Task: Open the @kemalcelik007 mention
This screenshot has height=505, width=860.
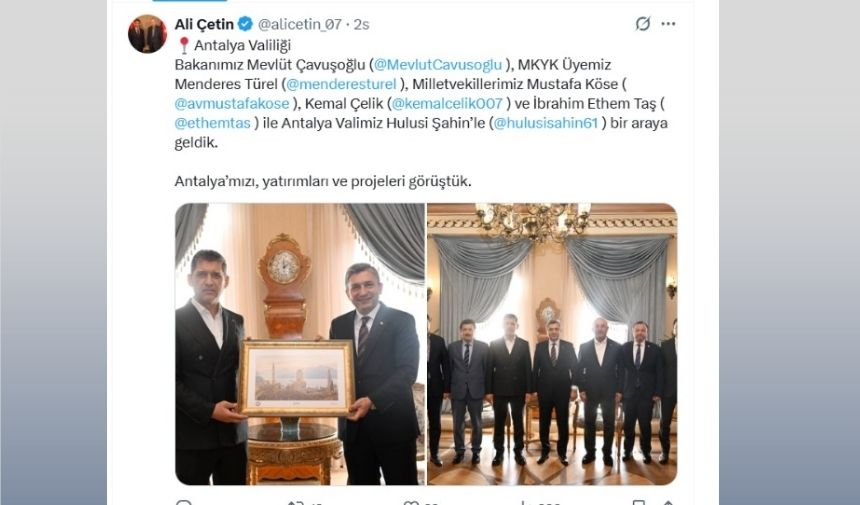Action: pyautogui.click(x=447, y=104)
